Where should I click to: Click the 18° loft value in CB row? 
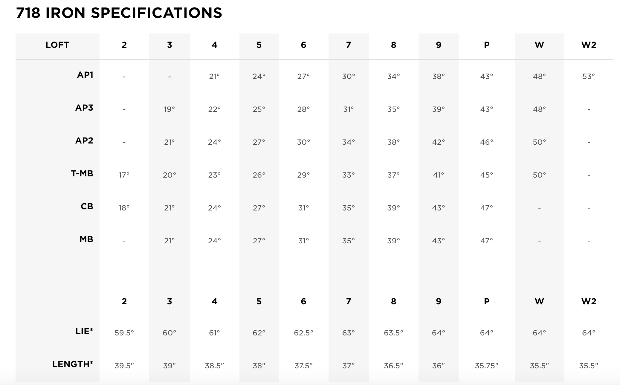[124, 208]
